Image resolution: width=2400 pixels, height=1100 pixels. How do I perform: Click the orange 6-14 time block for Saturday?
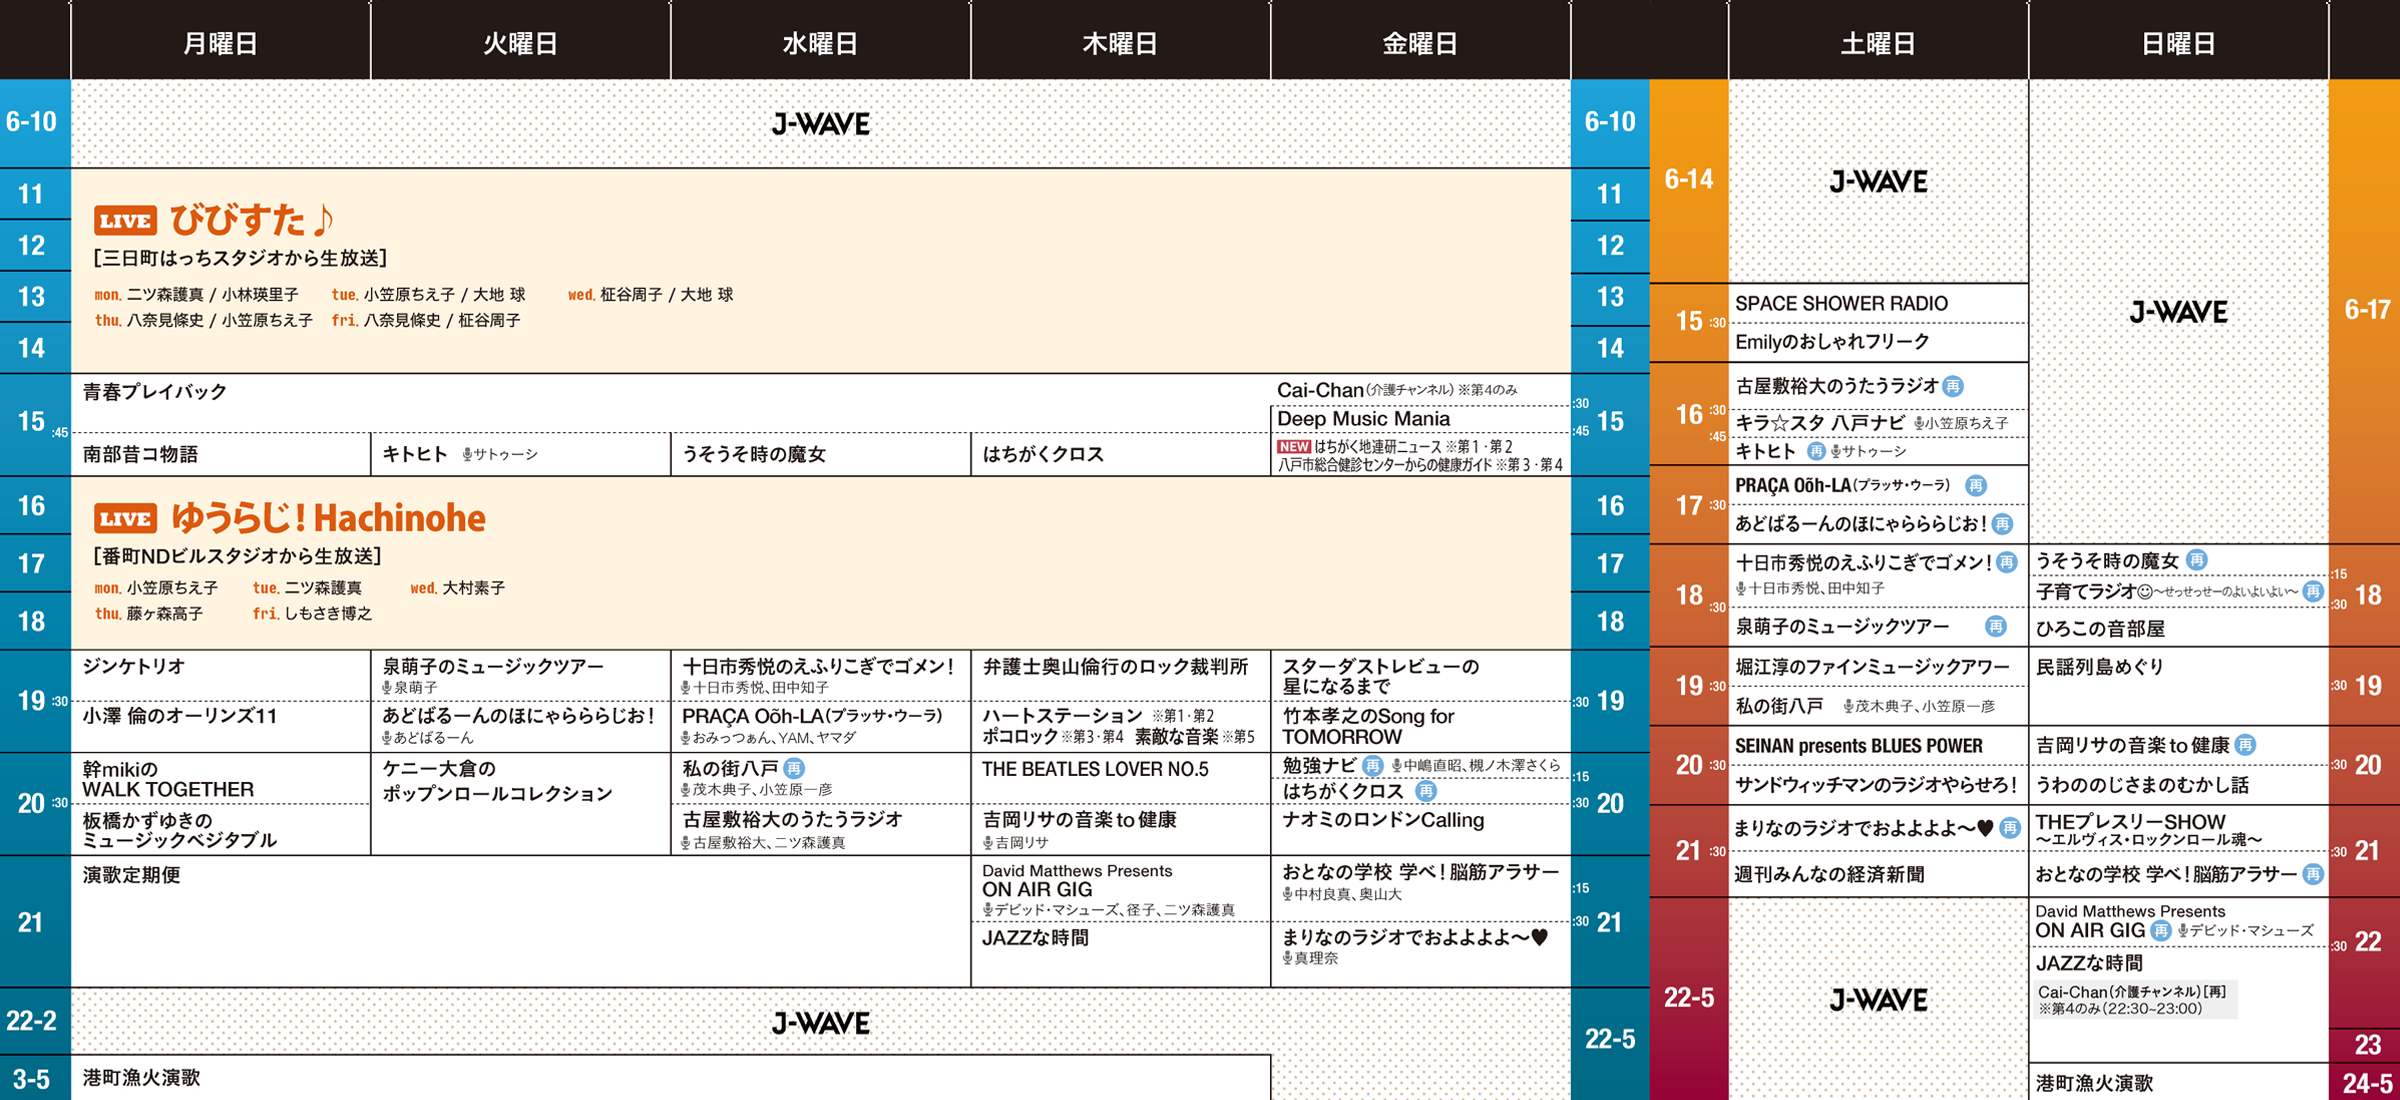point(1688,180)
